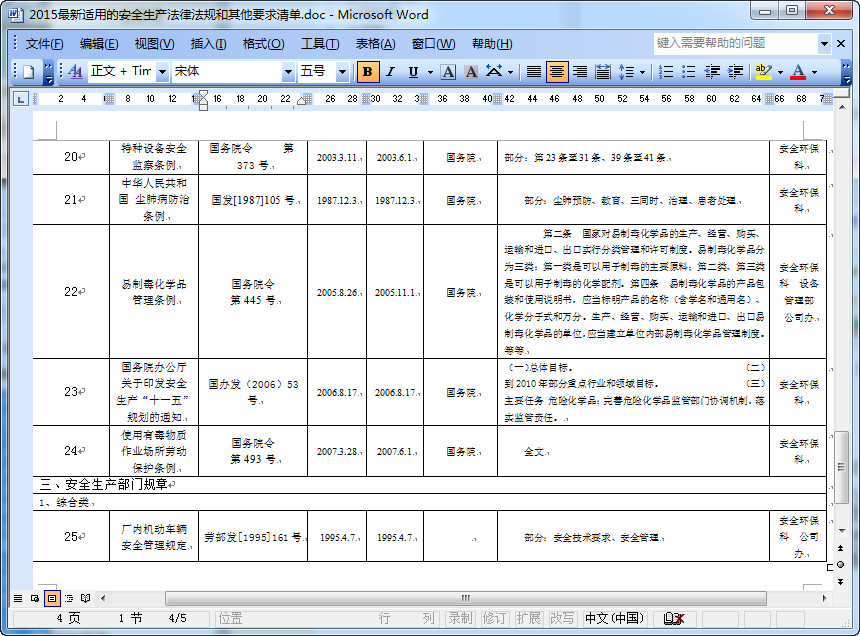The image size is (860, 636).
Task: Open the 编辑(E) menu
Action: (x=99, y=44)
